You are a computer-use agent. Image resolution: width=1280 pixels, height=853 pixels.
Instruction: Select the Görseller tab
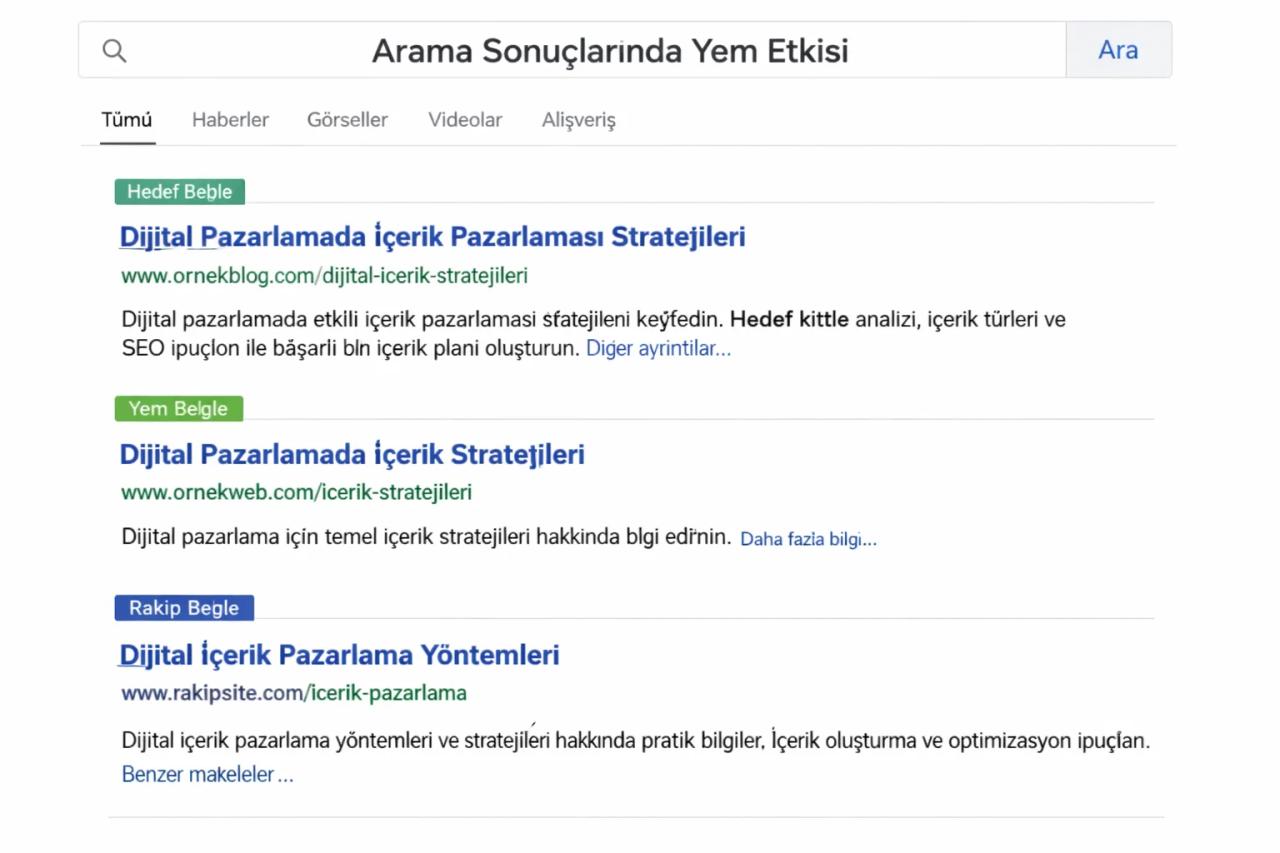(347, 120)
